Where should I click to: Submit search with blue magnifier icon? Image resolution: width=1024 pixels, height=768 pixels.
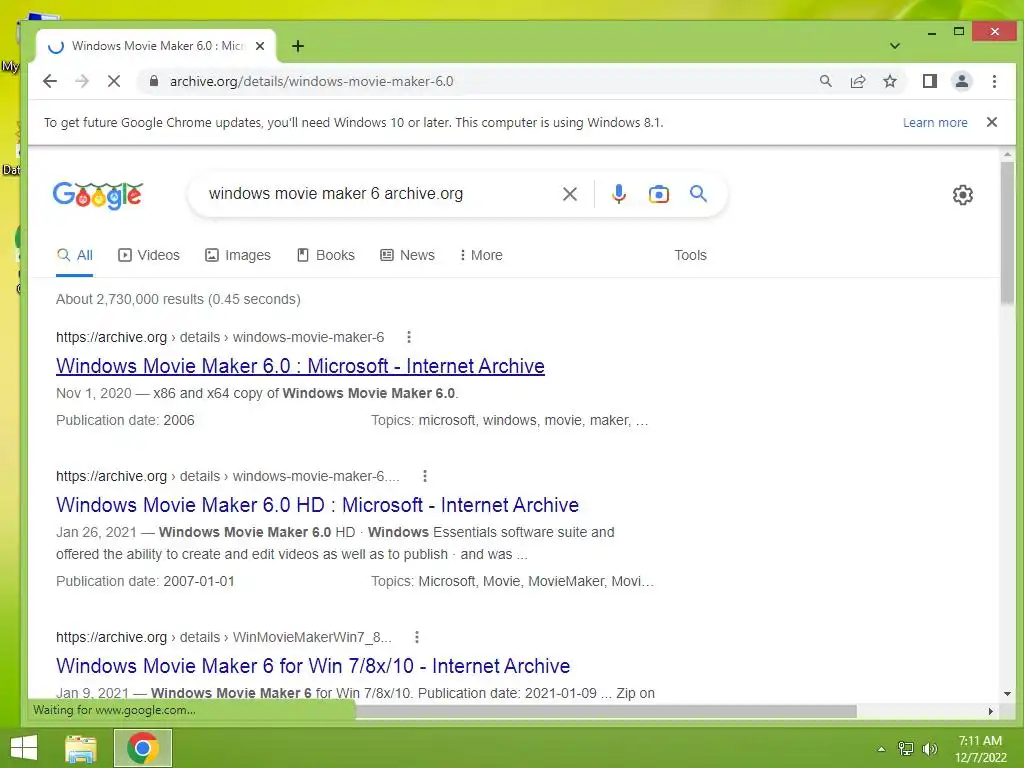[x=698, y=193]
